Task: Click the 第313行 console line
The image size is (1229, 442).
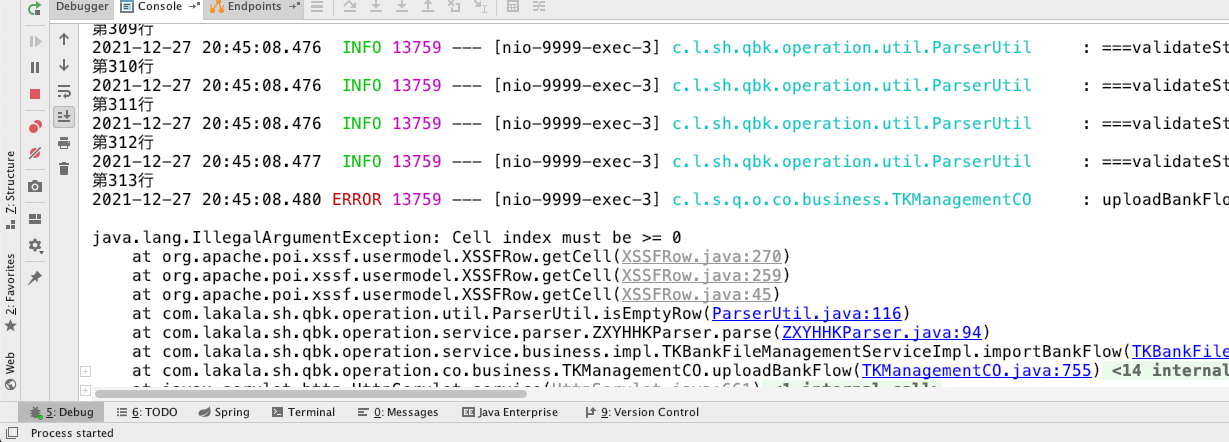Action: pyautogui.click(x=122, y=180)
